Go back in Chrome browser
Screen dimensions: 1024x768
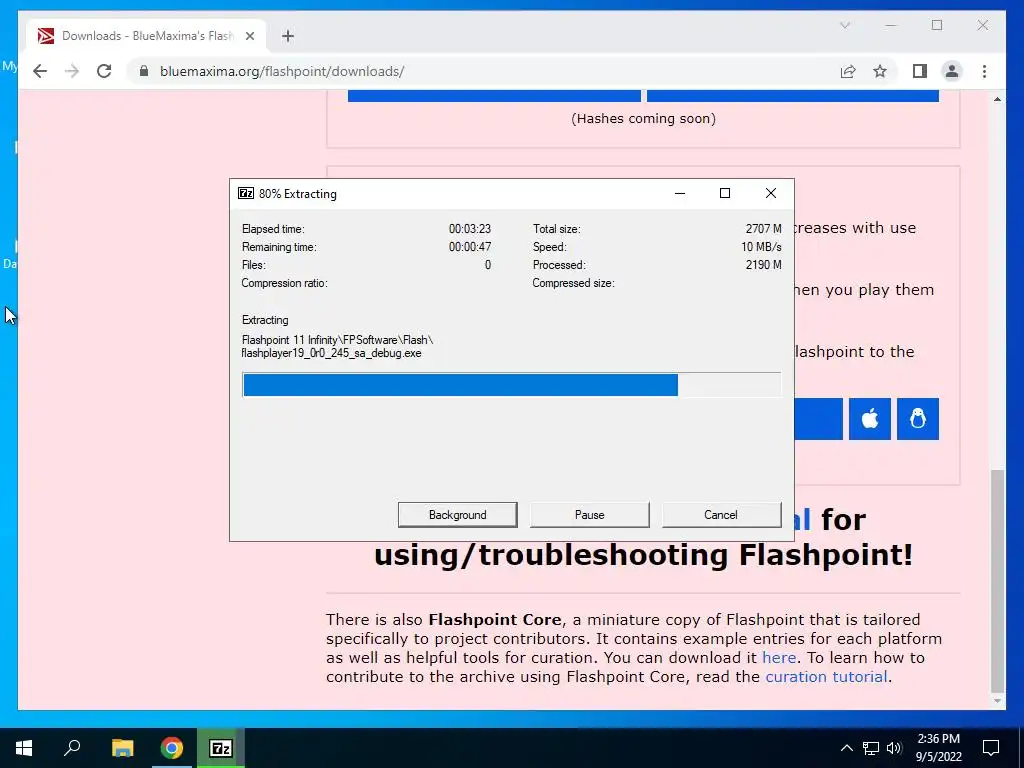(40, 71)
